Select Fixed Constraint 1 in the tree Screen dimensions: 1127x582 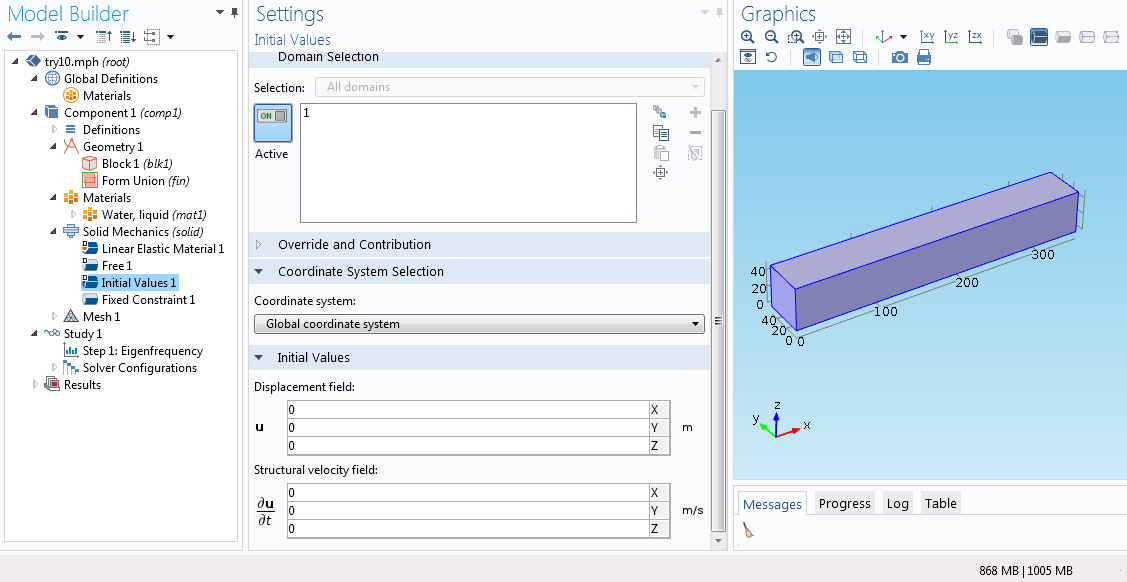pyautogui.click(x=148, y=300)
